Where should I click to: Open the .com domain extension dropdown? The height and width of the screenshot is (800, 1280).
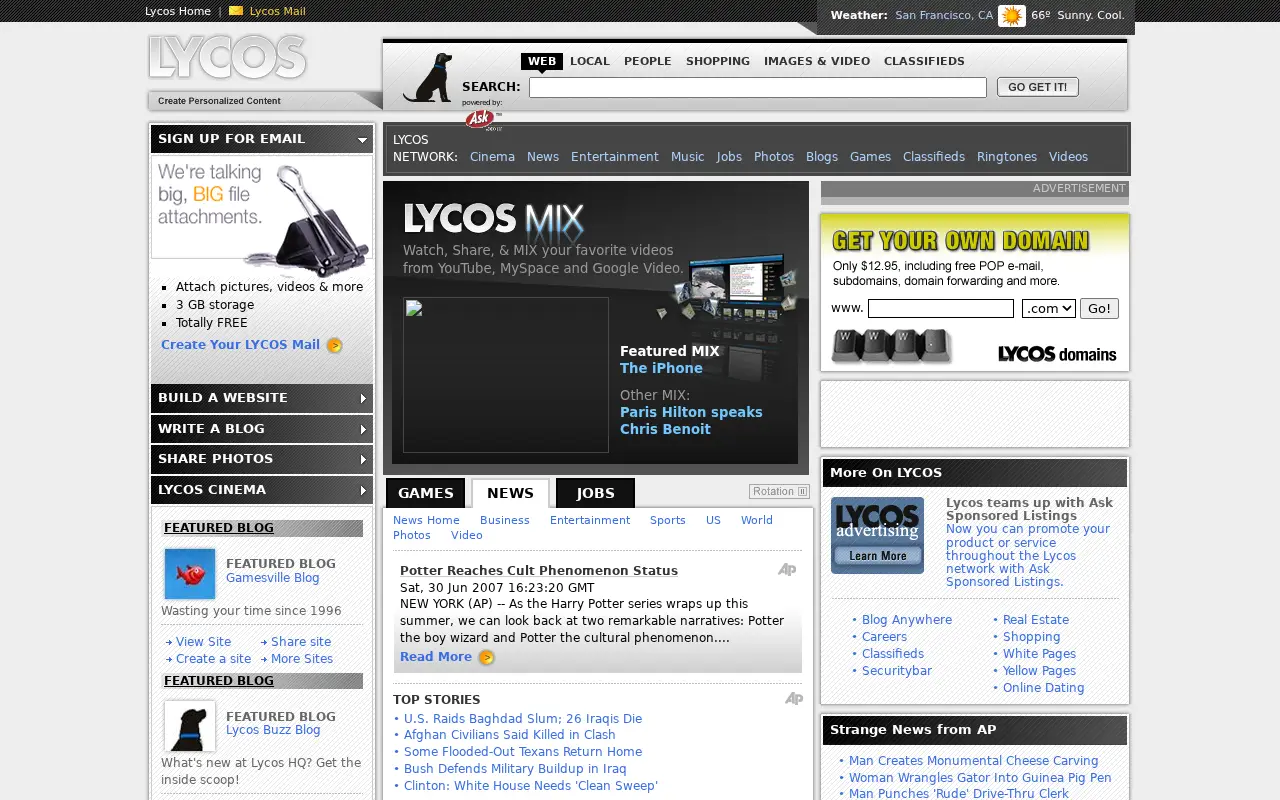click(1049, 309)
